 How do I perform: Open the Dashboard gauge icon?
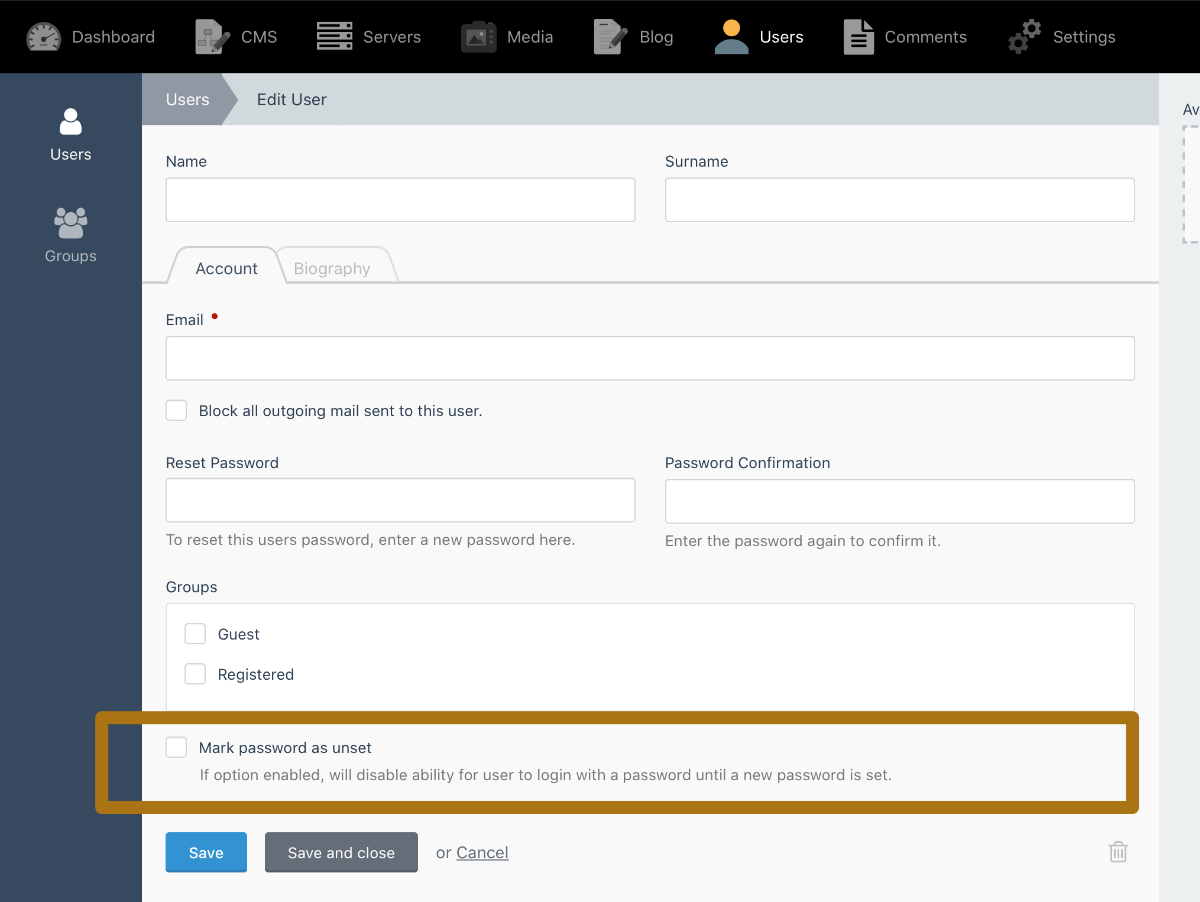click(43, 37)
